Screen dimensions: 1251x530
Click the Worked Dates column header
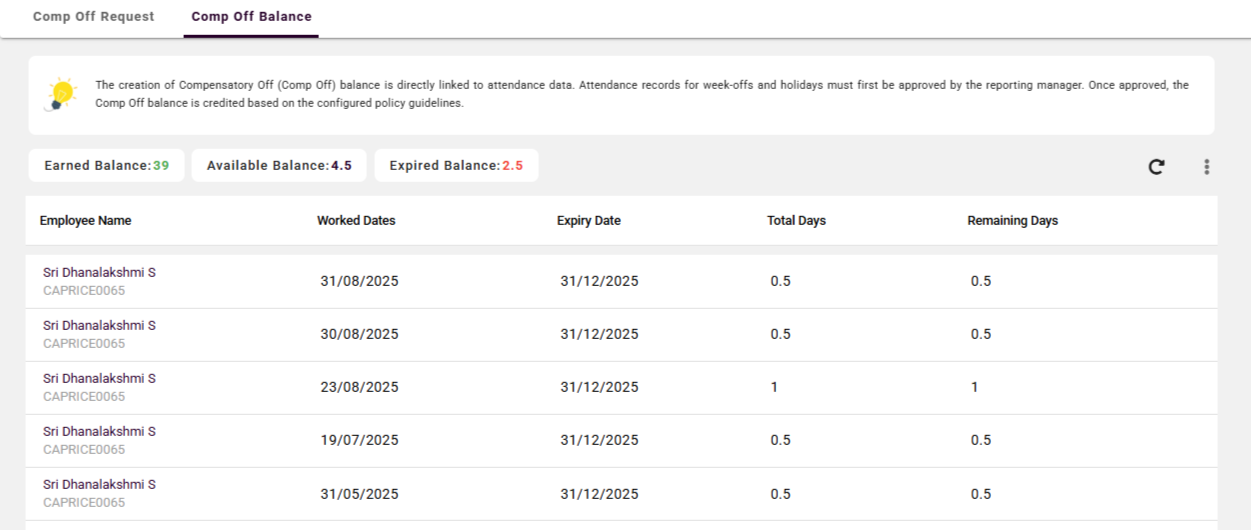(356, 221)
